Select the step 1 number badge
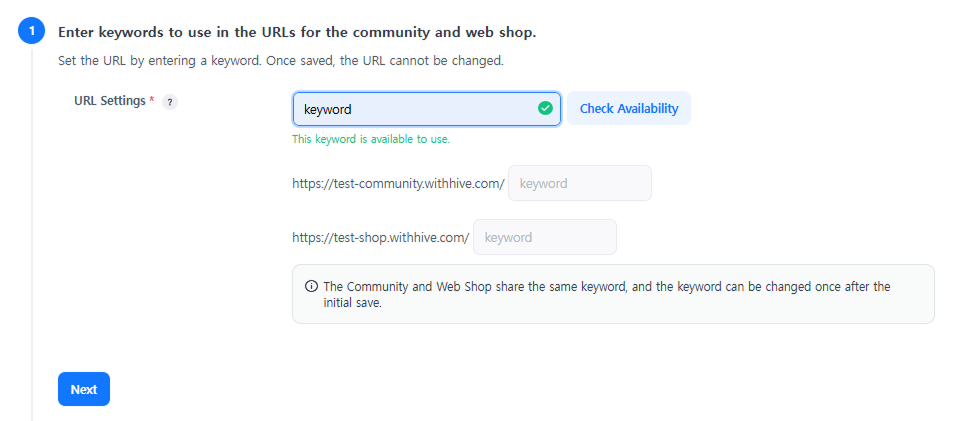 (32, 32)
